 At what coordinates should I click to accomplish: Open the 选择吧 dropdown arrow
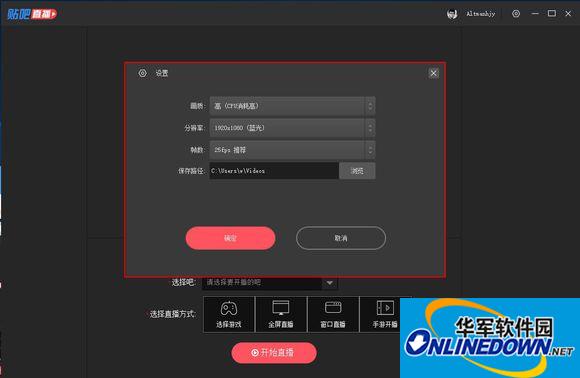click(329, 283)
